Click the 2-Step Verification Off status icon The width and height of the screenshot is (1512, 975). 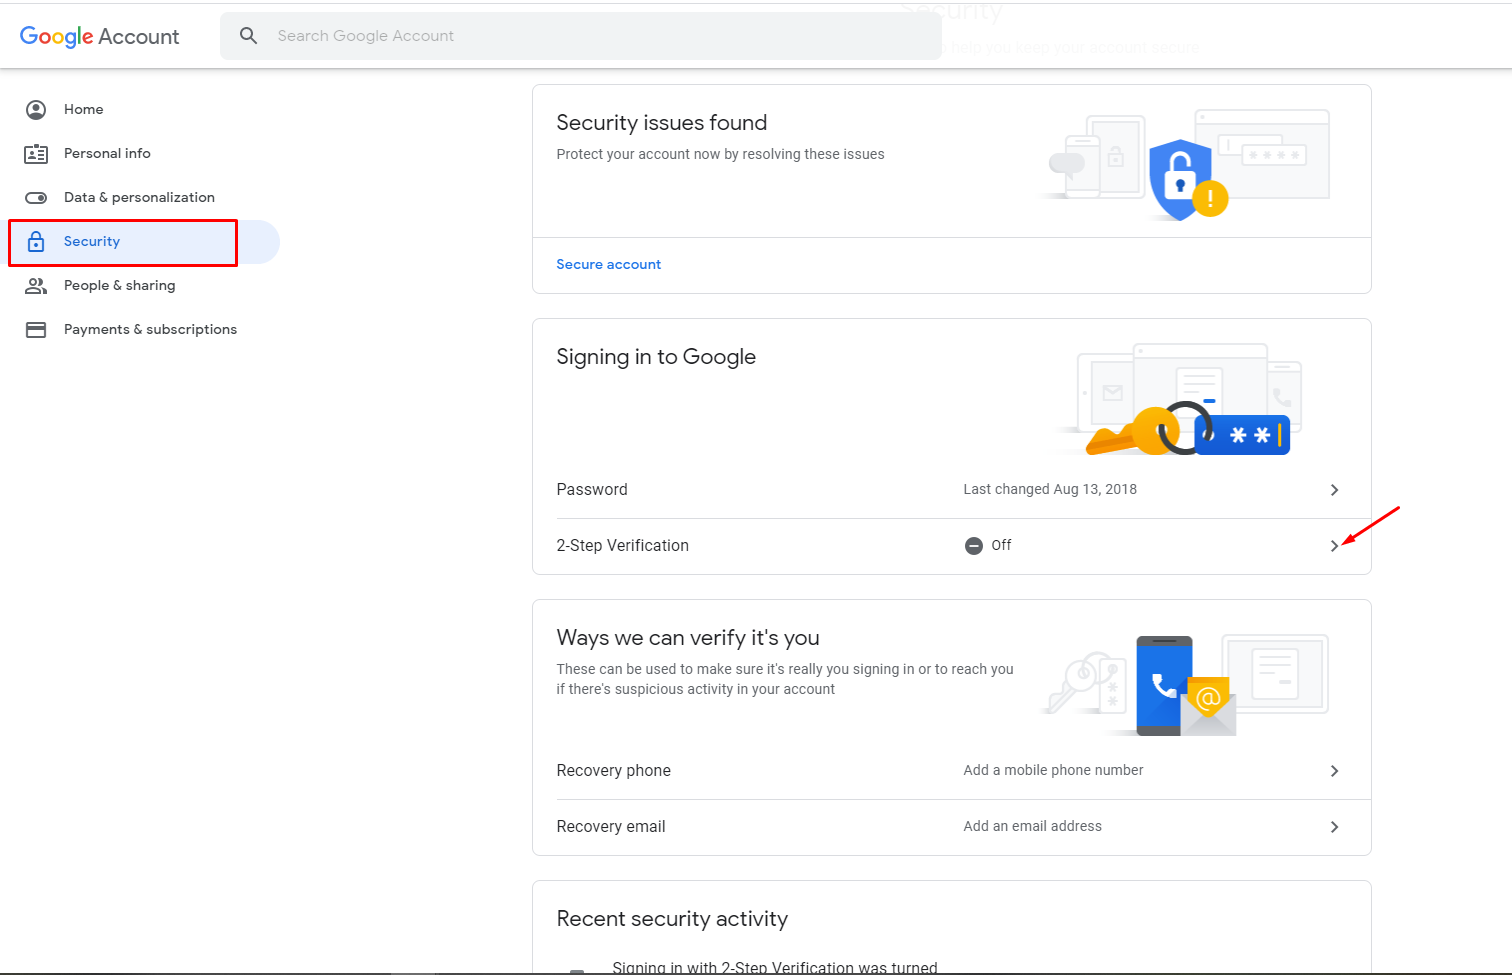pos(973,546)
